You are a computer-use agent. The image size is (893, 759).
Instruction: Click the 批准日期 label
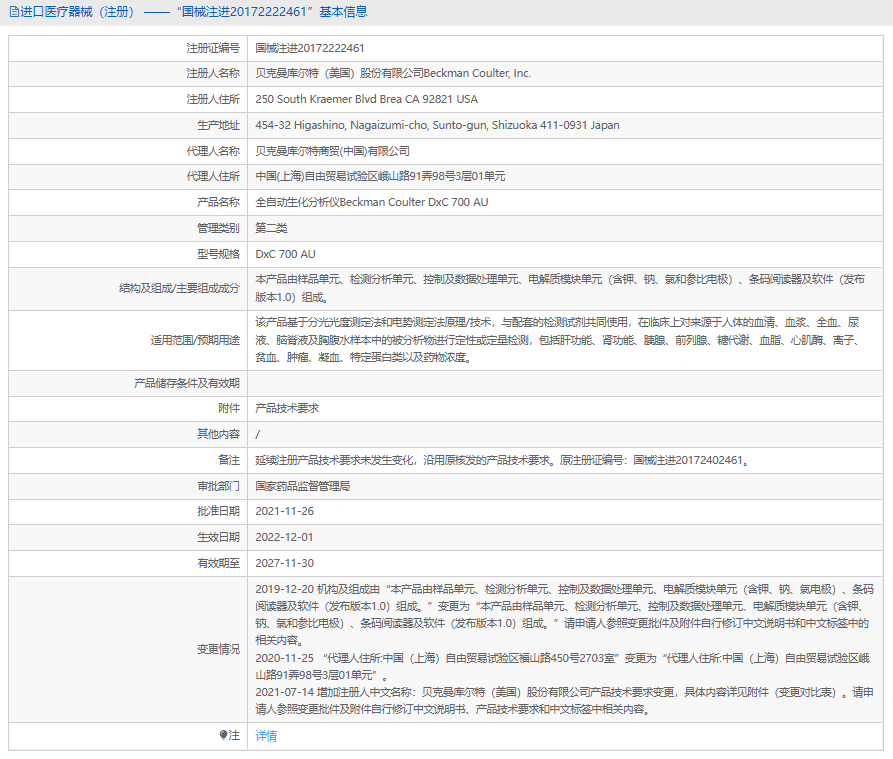(x=219, y=511)
